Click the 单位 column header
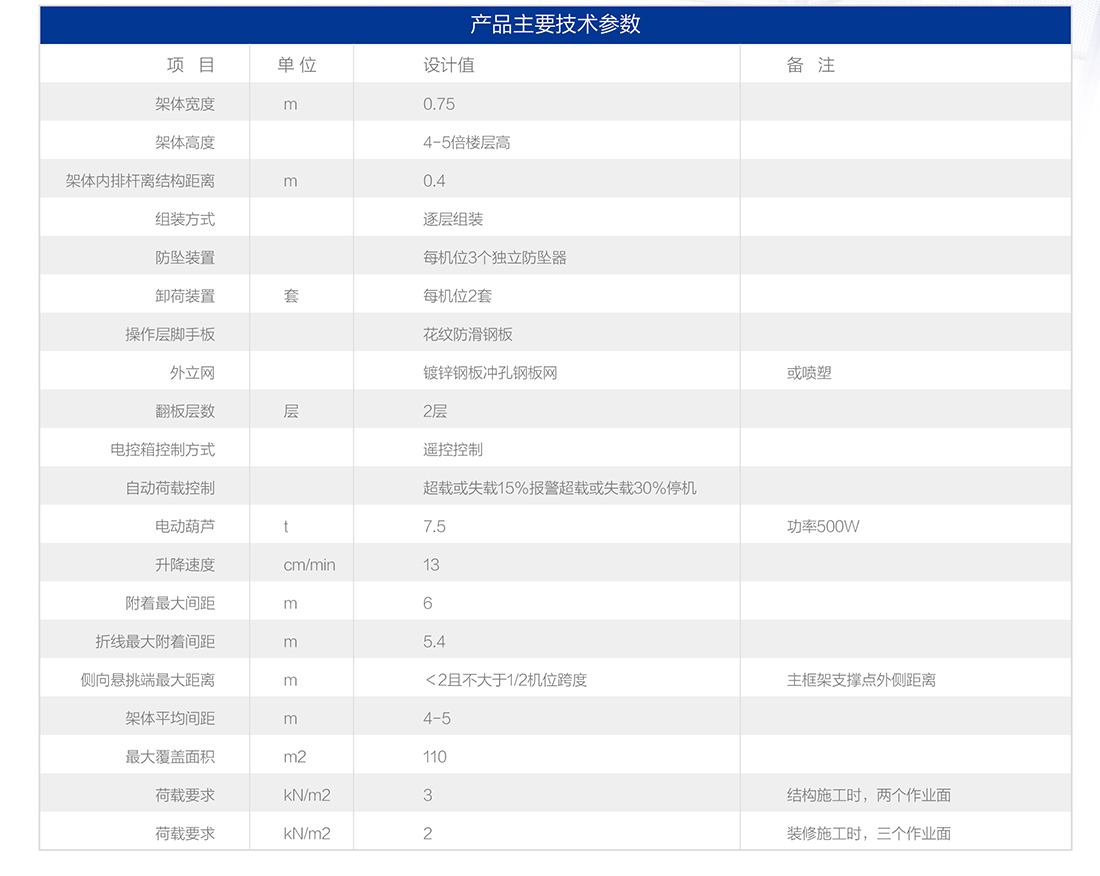 297,65
